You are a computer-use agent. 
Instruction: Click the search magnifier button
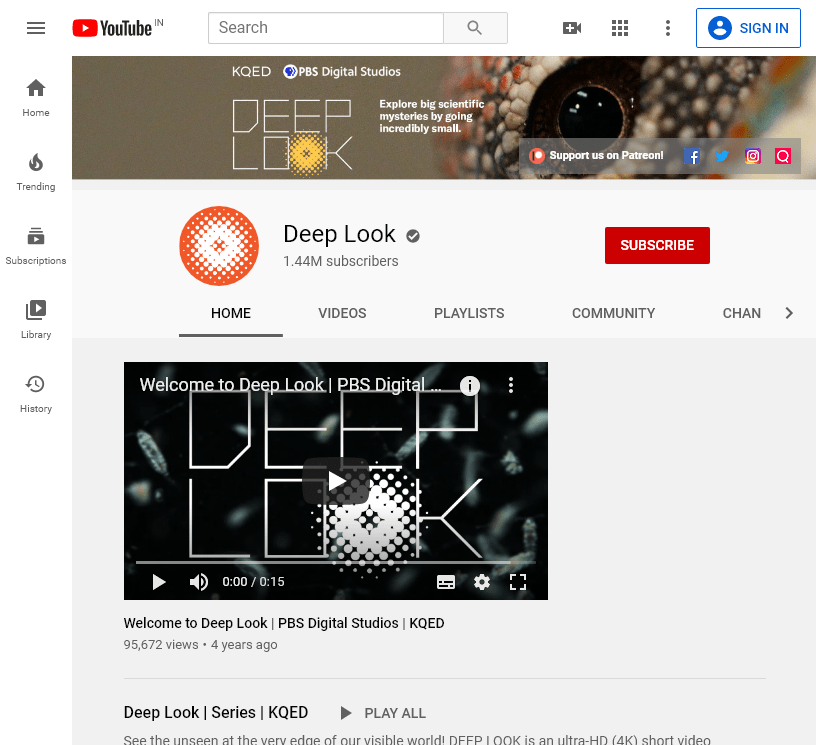coord(475,28)
